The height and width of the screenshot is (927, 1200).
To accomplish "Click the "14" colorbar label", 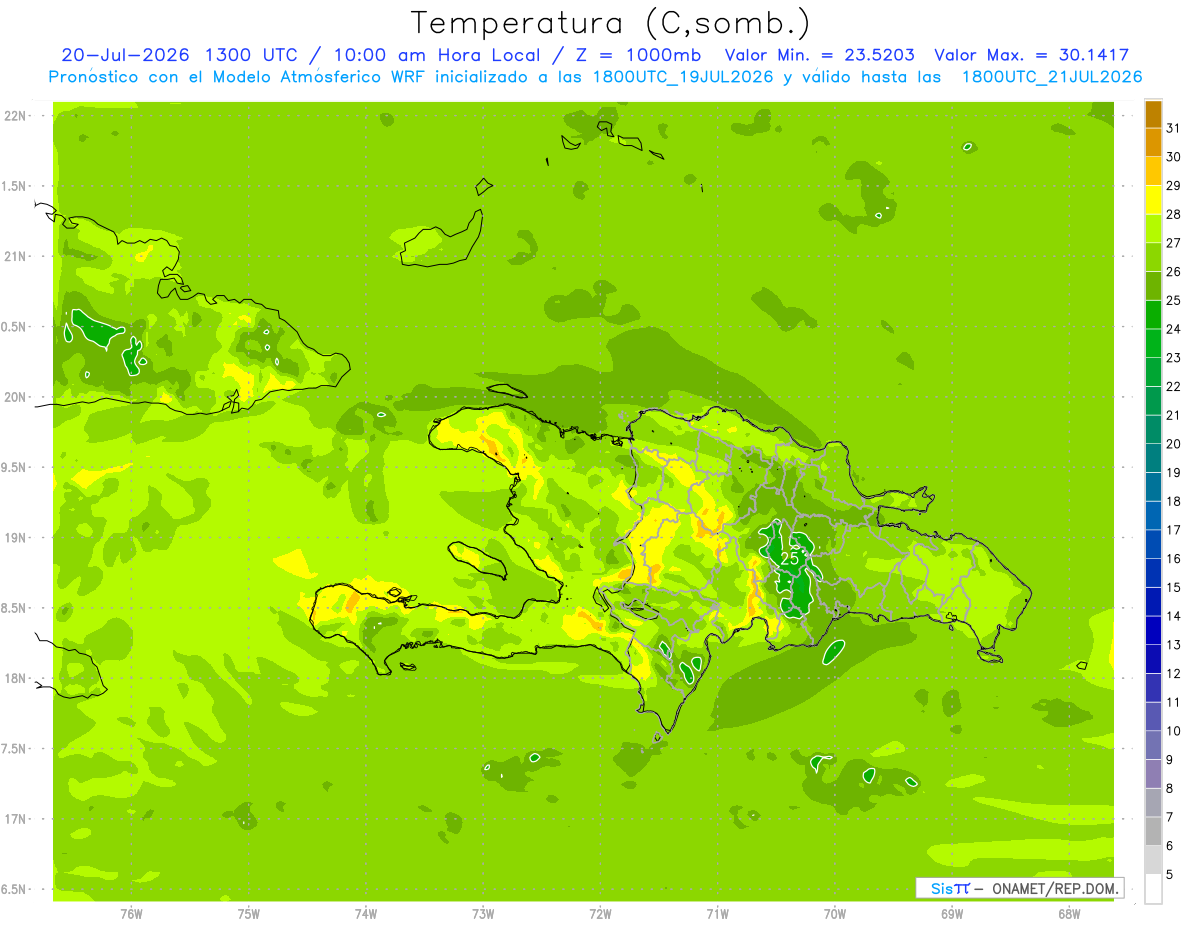I will coord(1174,616).
